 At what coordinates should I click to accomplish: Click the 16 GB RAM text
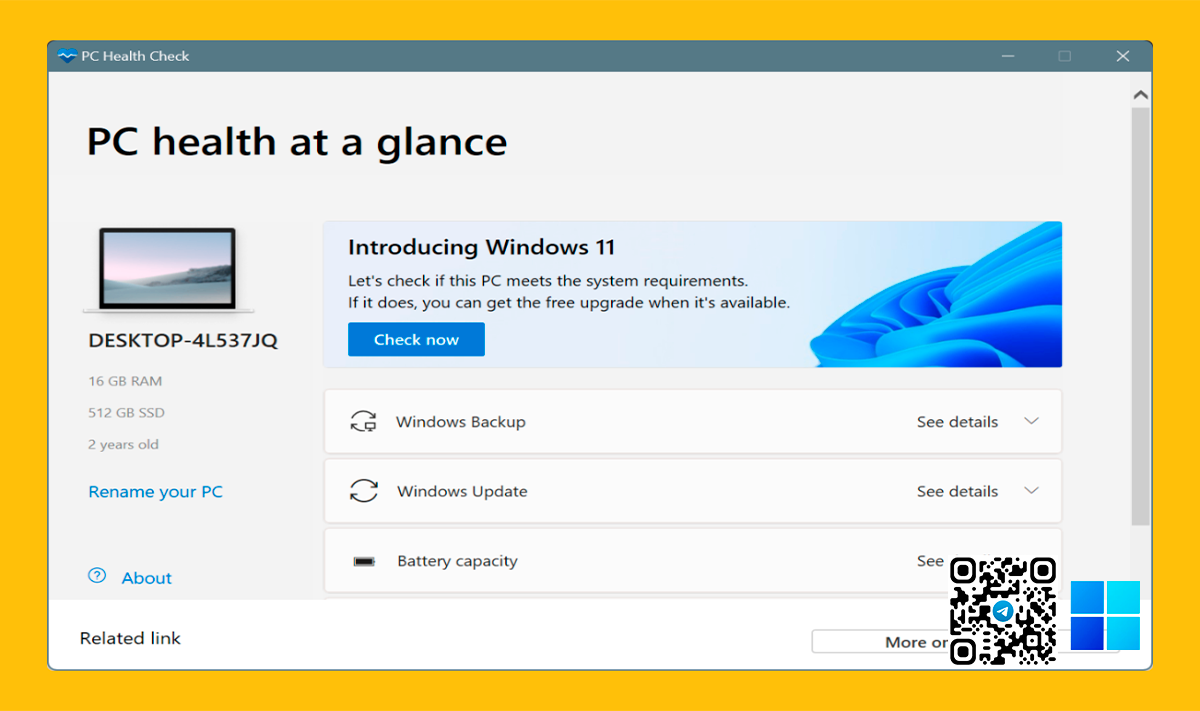pyautogui.click(x=125, y=381)
